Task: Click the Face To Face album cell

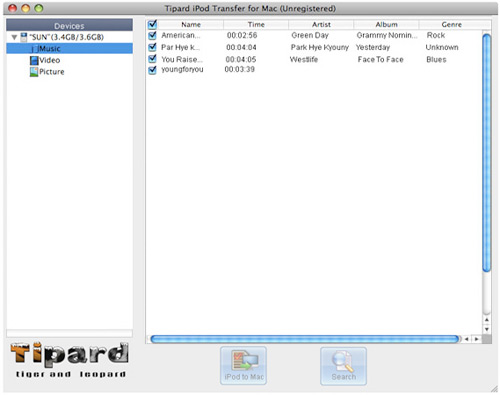Action: pos(380,59)
